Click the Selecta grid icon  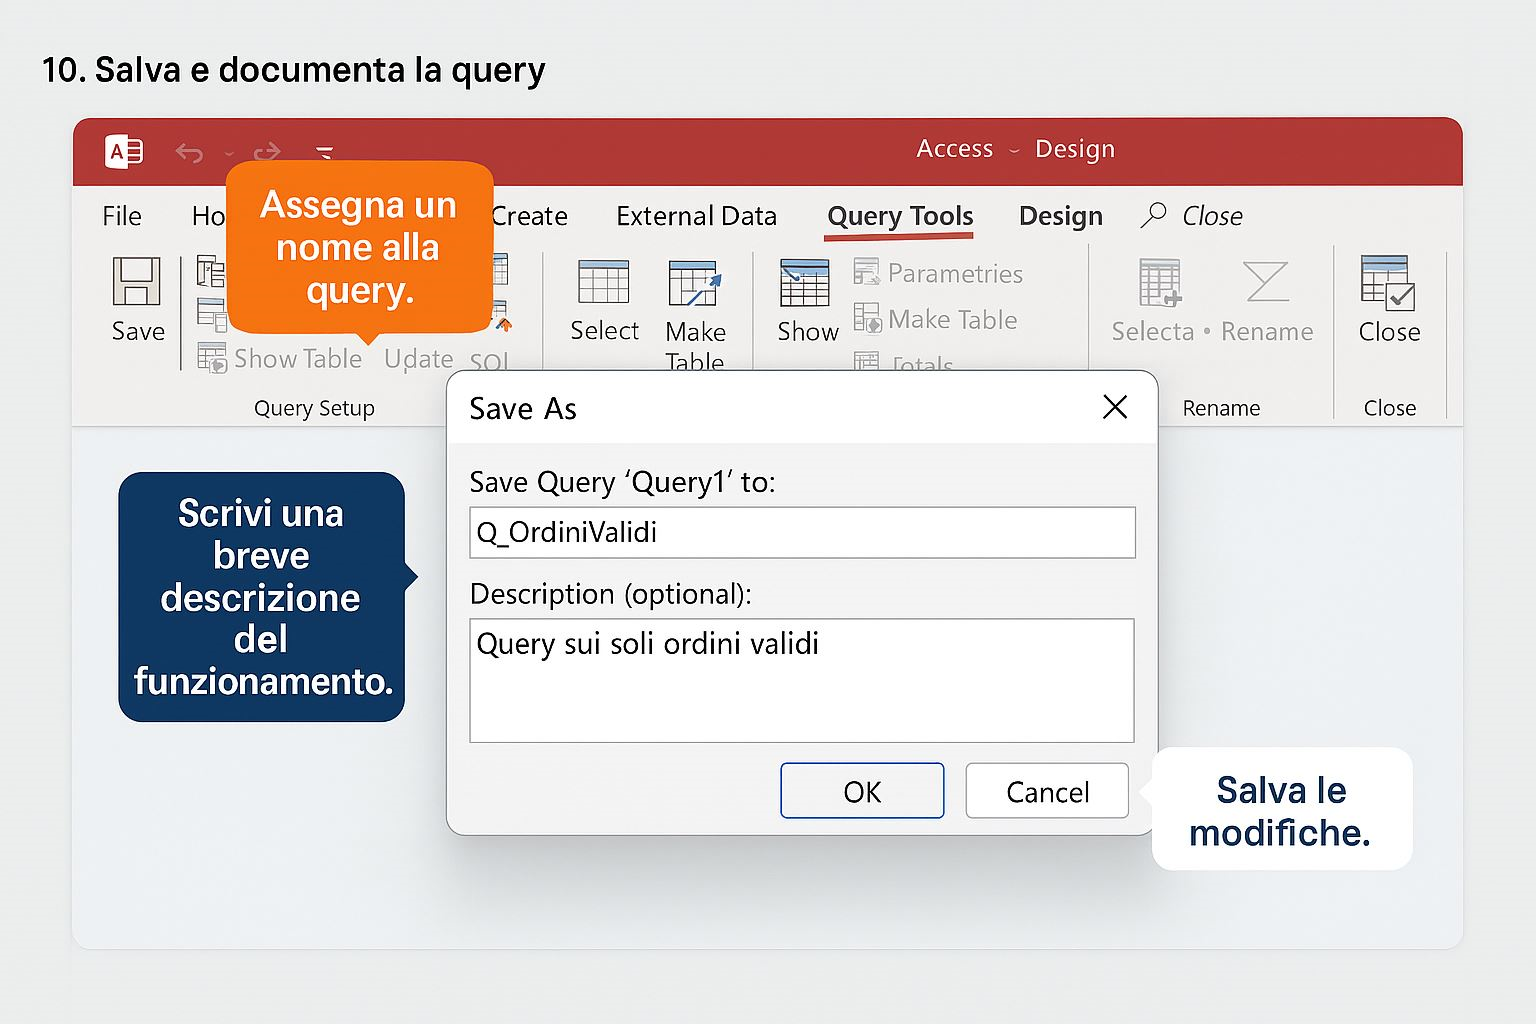tap(1160, 282)
